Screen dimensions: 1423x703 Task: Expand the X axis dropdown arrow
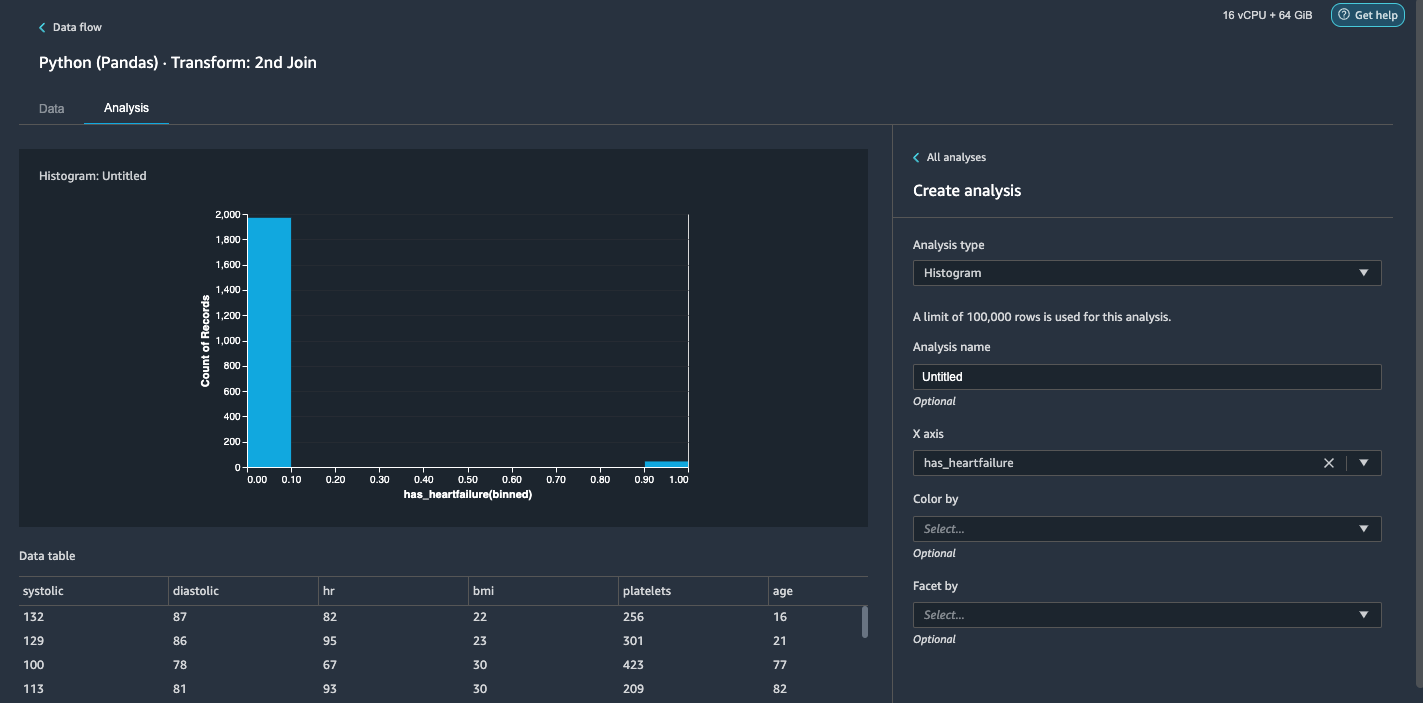[x=1364, y=463]
